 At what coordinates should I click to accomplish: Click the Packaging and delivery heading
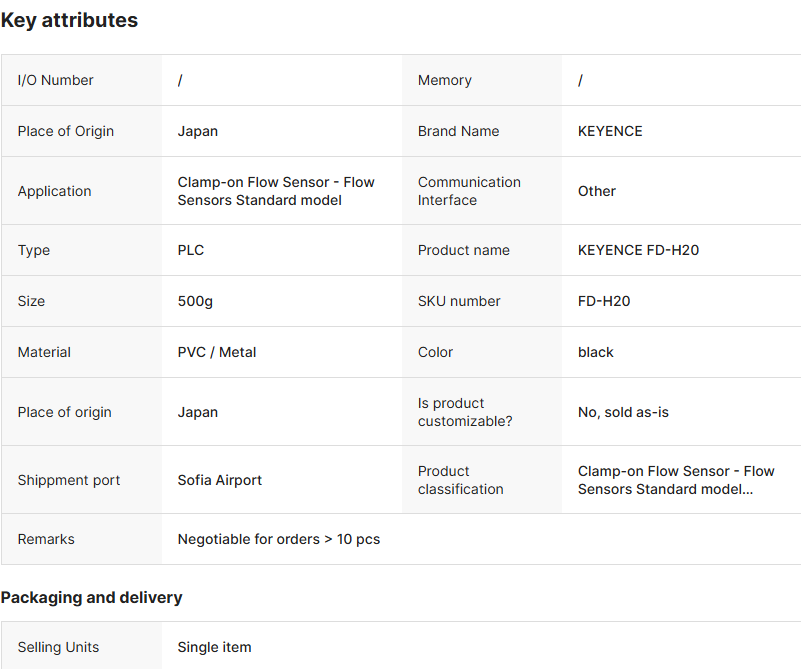[91, 597]
